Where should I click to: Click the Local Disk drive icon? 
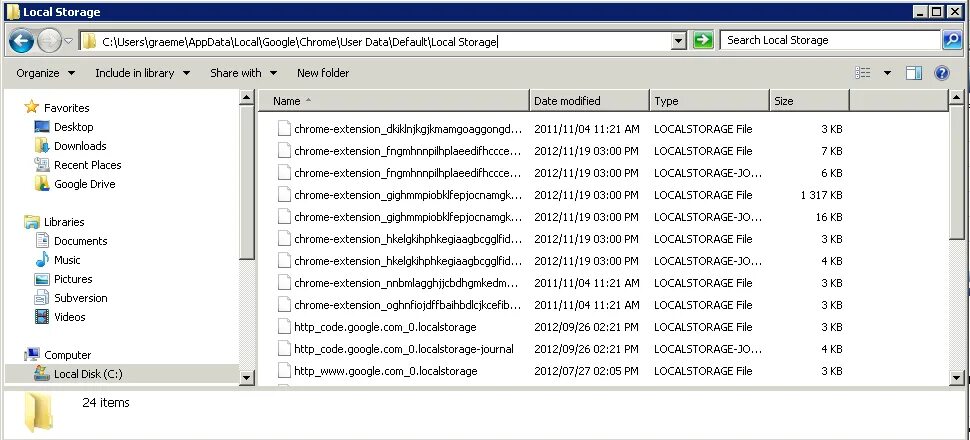42,373
